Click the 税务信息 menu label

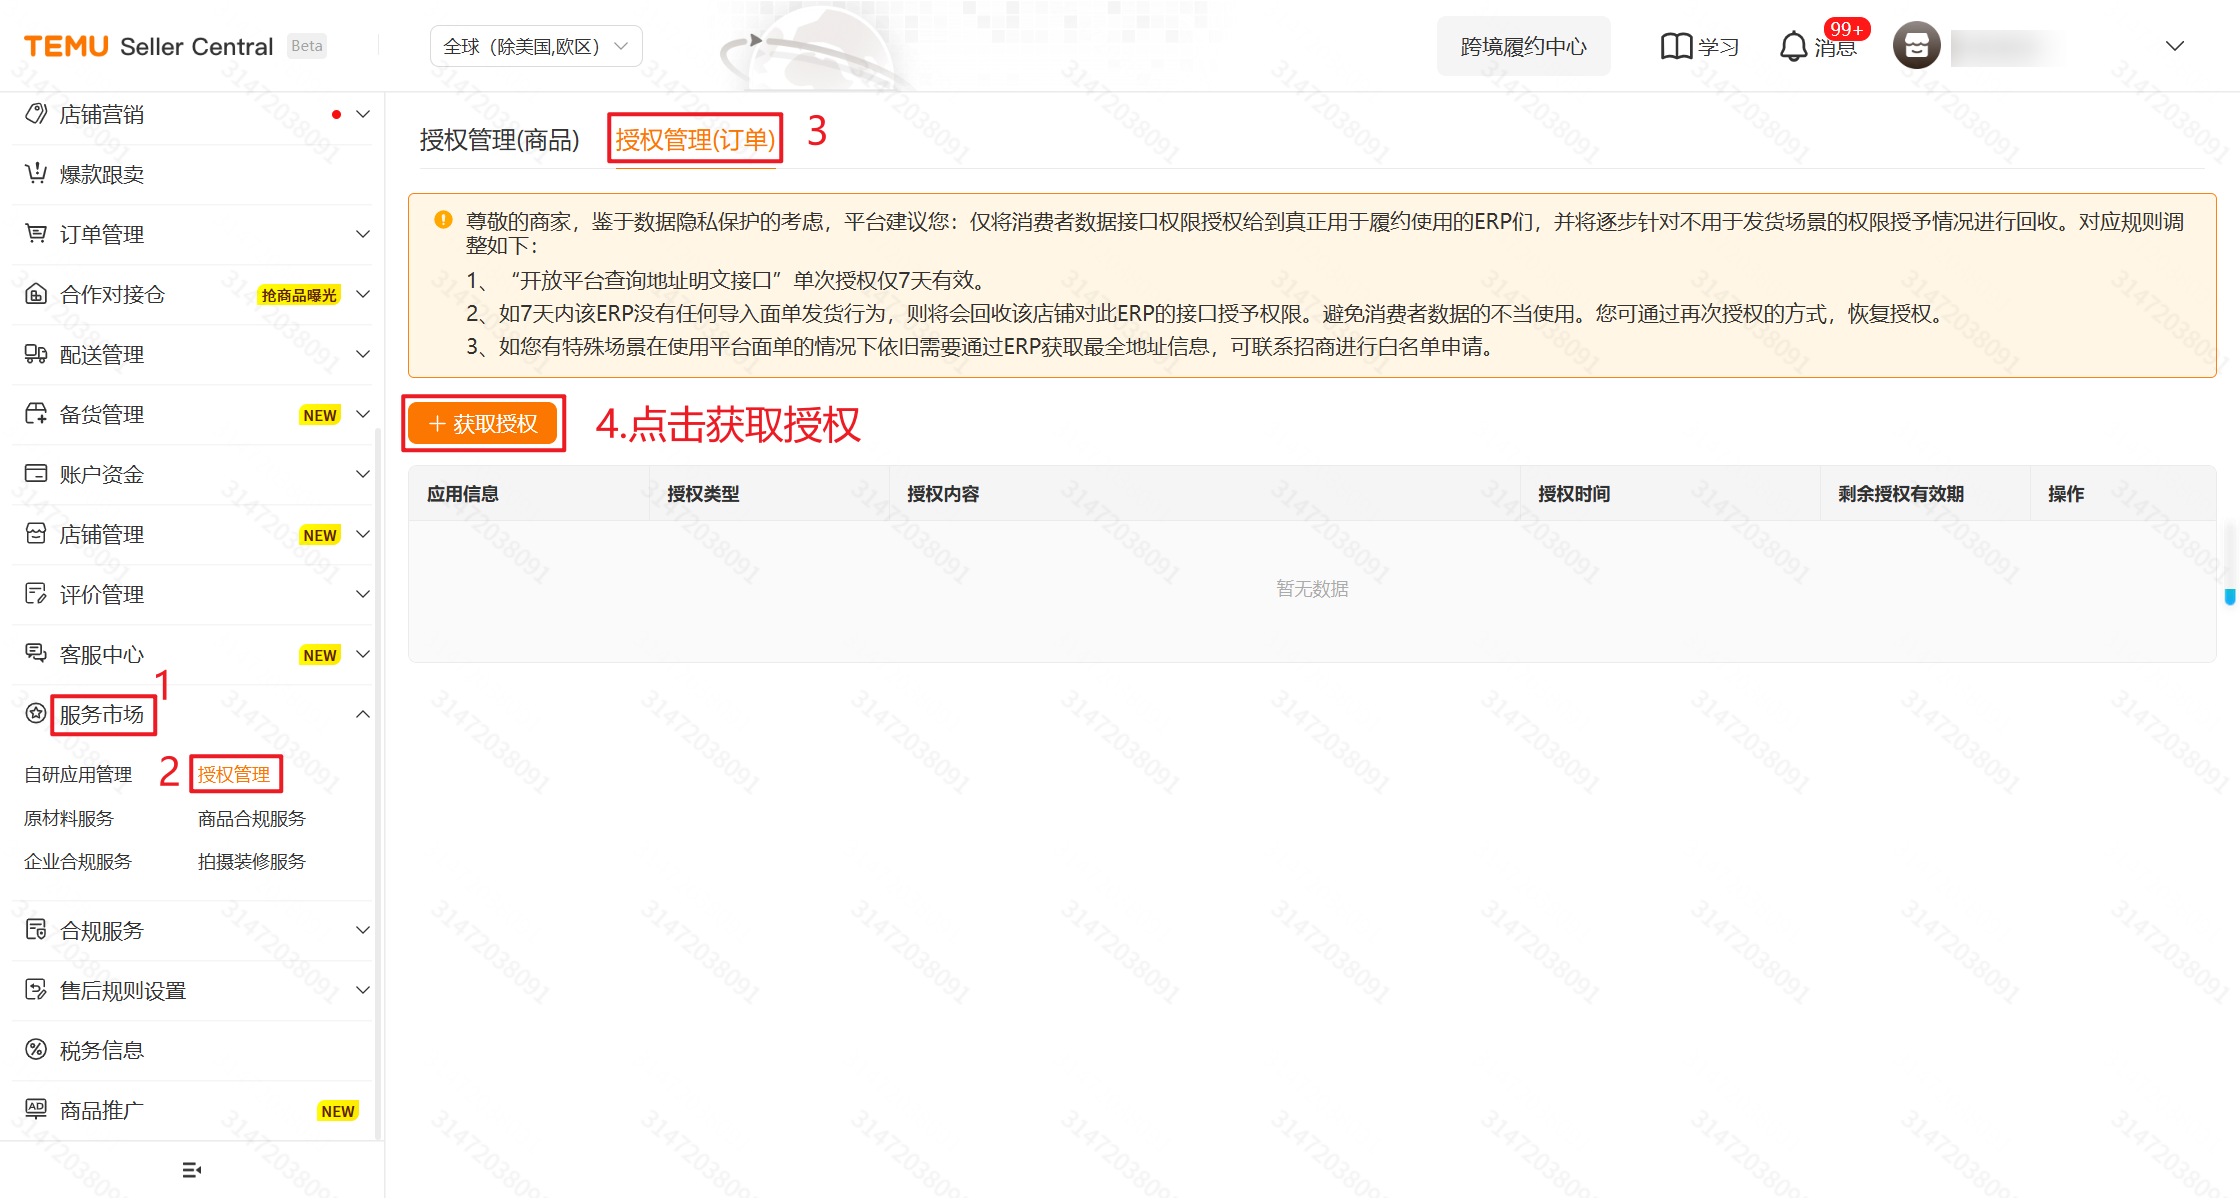pyautogui.click(x=102, y=1050)
